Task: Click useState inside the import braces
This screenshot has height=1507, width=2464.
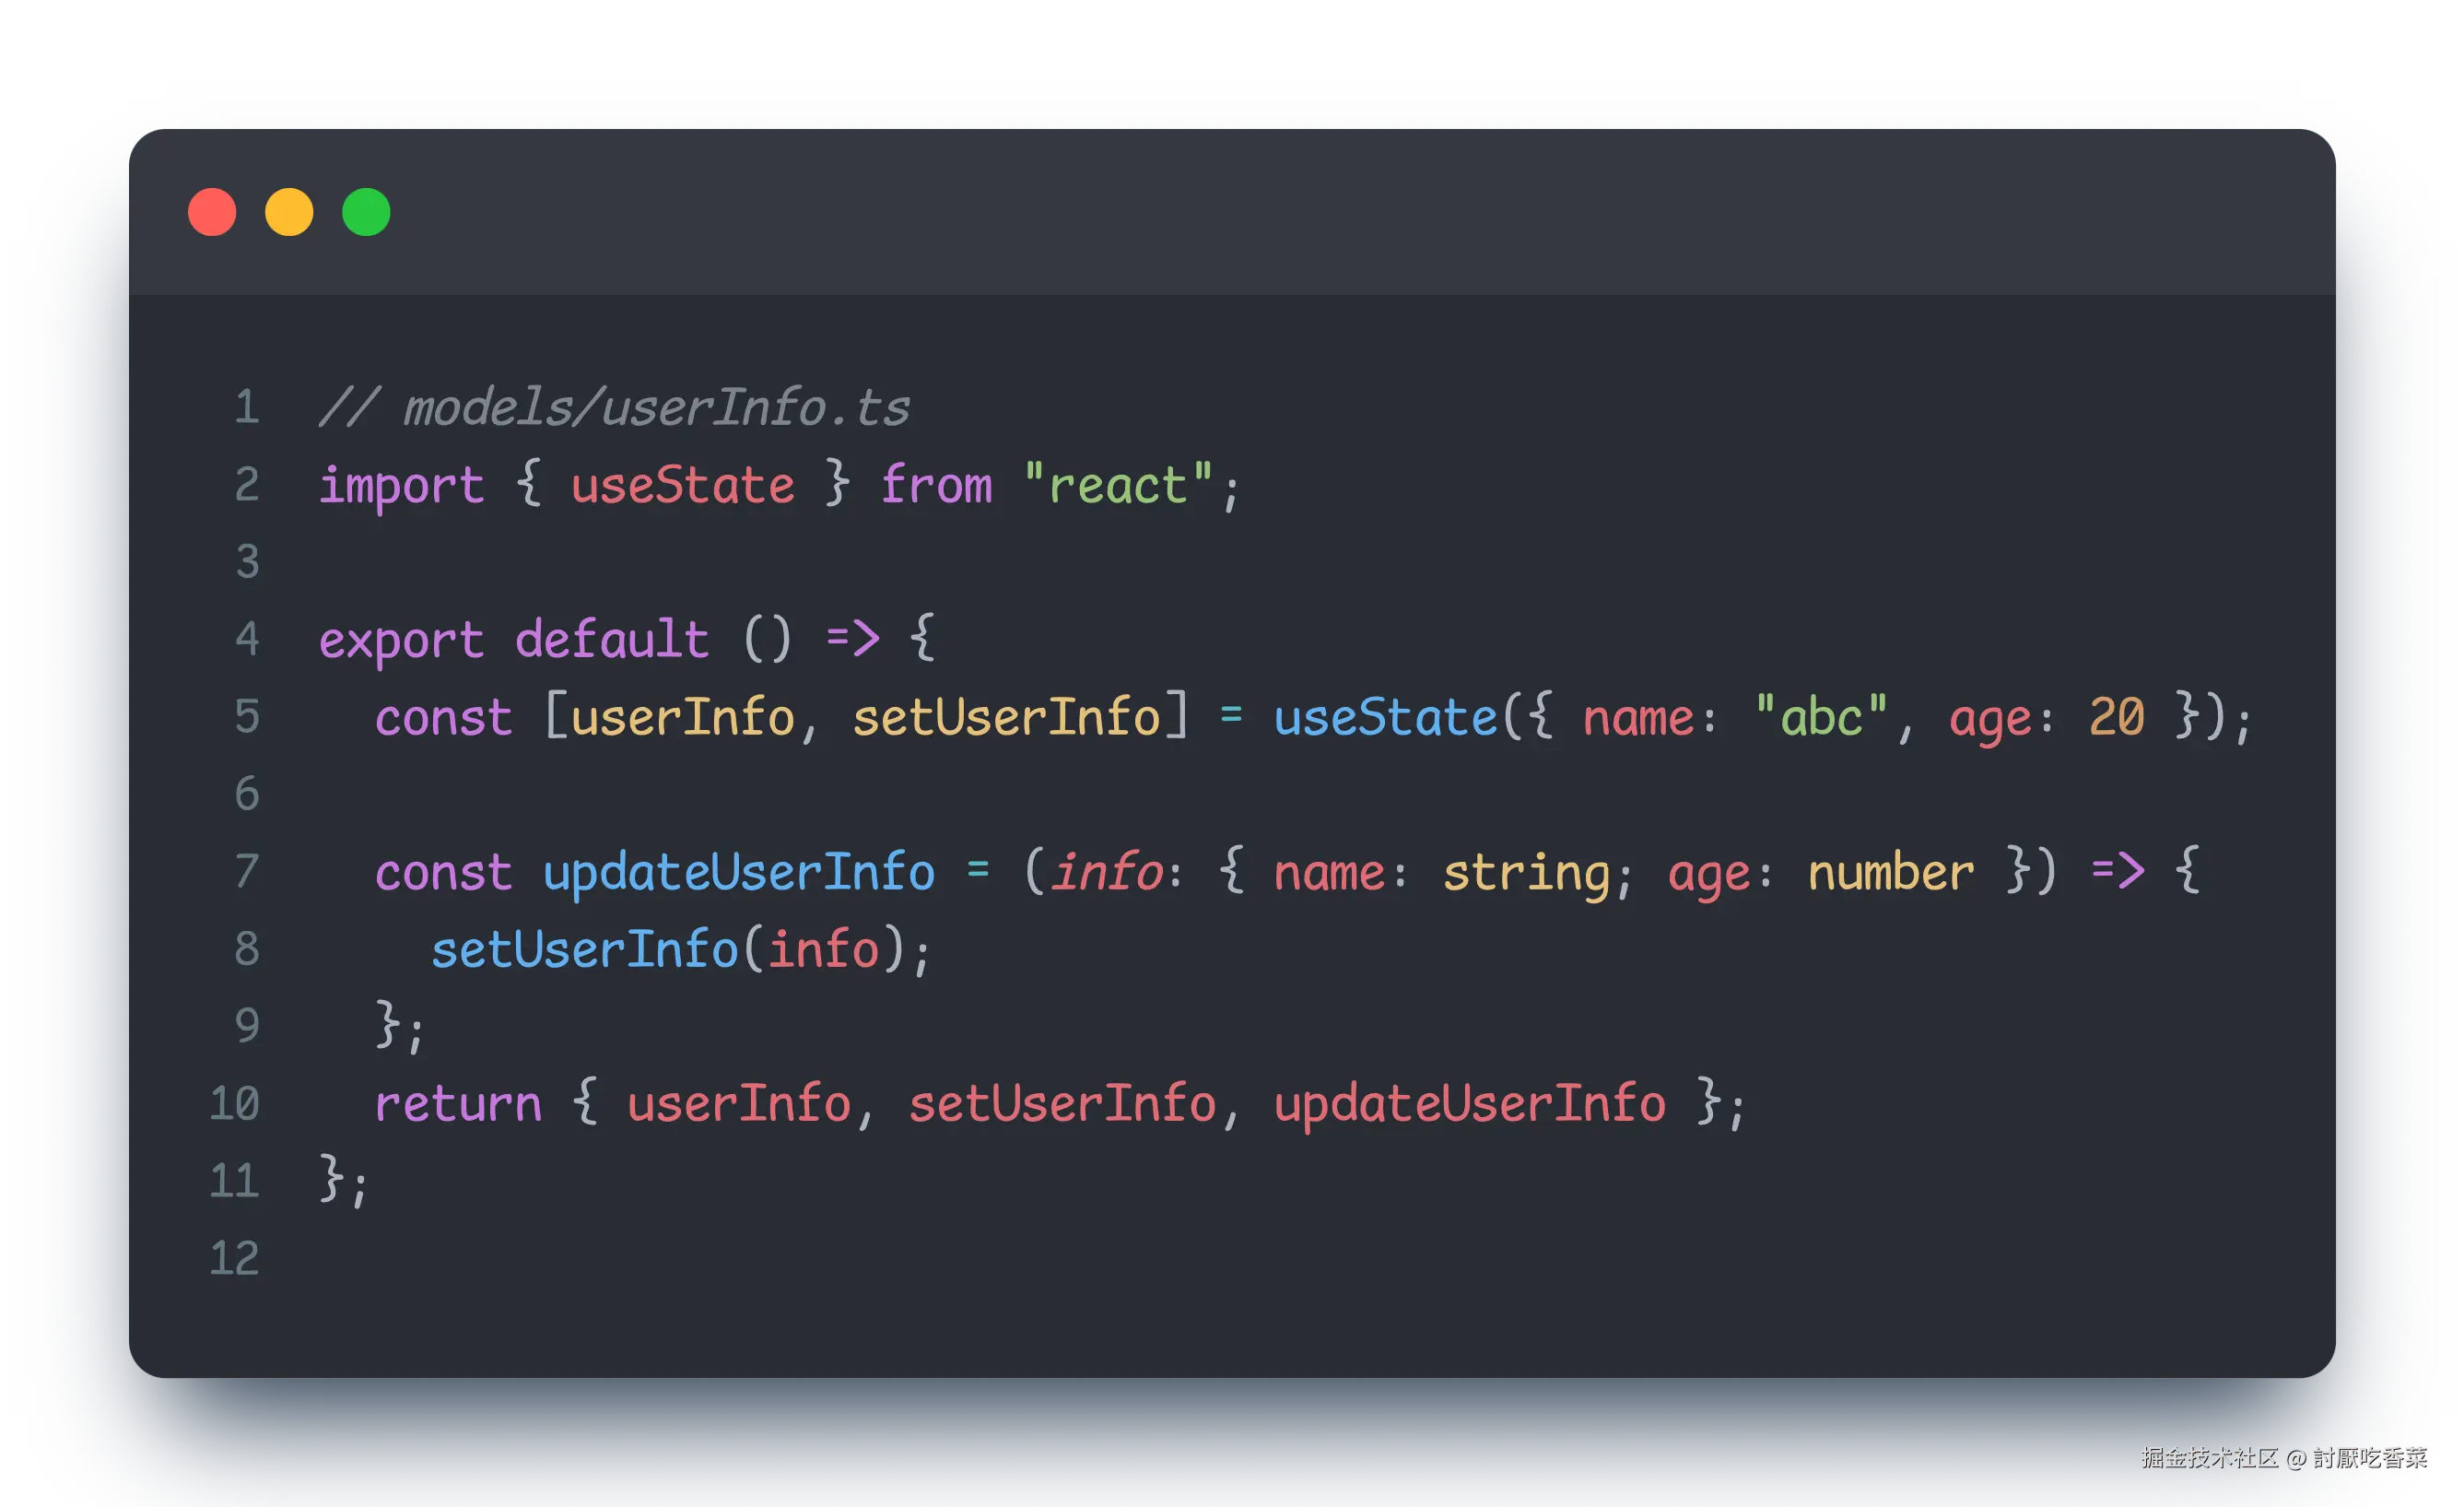Action: [x=682, y=486]
